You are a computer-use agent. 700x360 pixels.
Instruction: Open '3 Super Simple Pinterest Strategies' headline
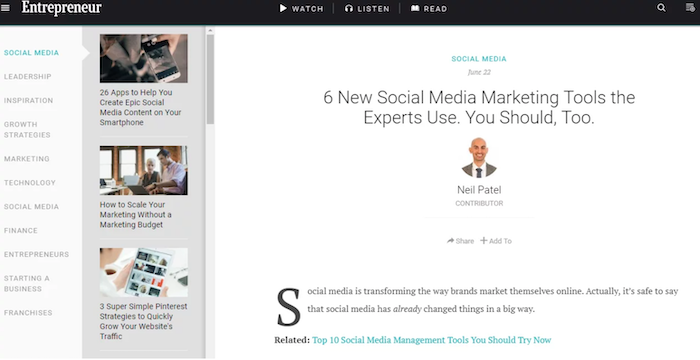coord(144,321)
